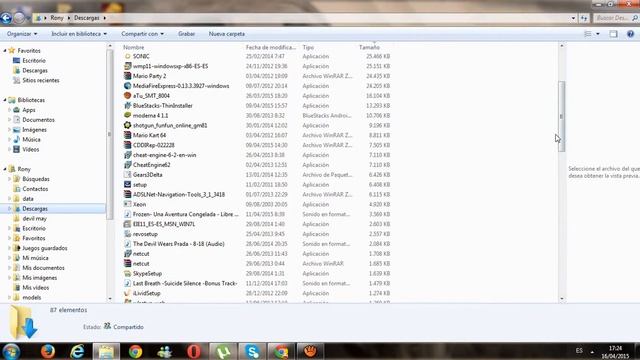640x360 pixels.
Task: Click file list vertical scrollbar thumb
Action: pyautogui.click(x=562, y=116)
